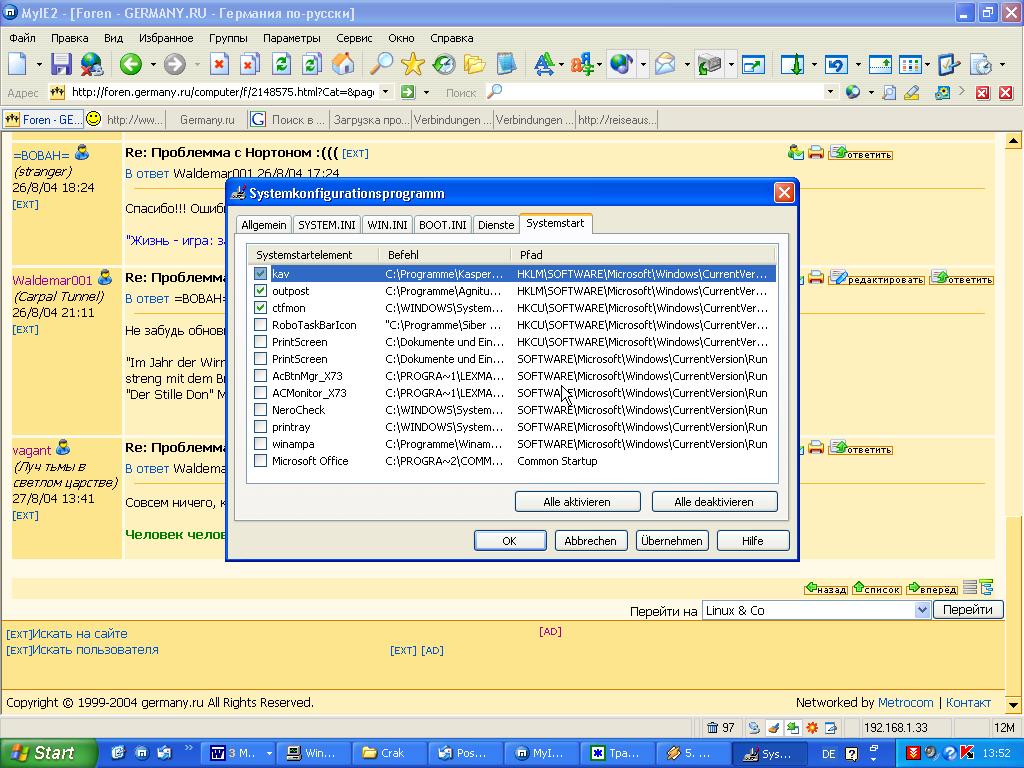Click the Home house icon
This screenshot has height=768, width=1024.
click(x=343, y=64)
